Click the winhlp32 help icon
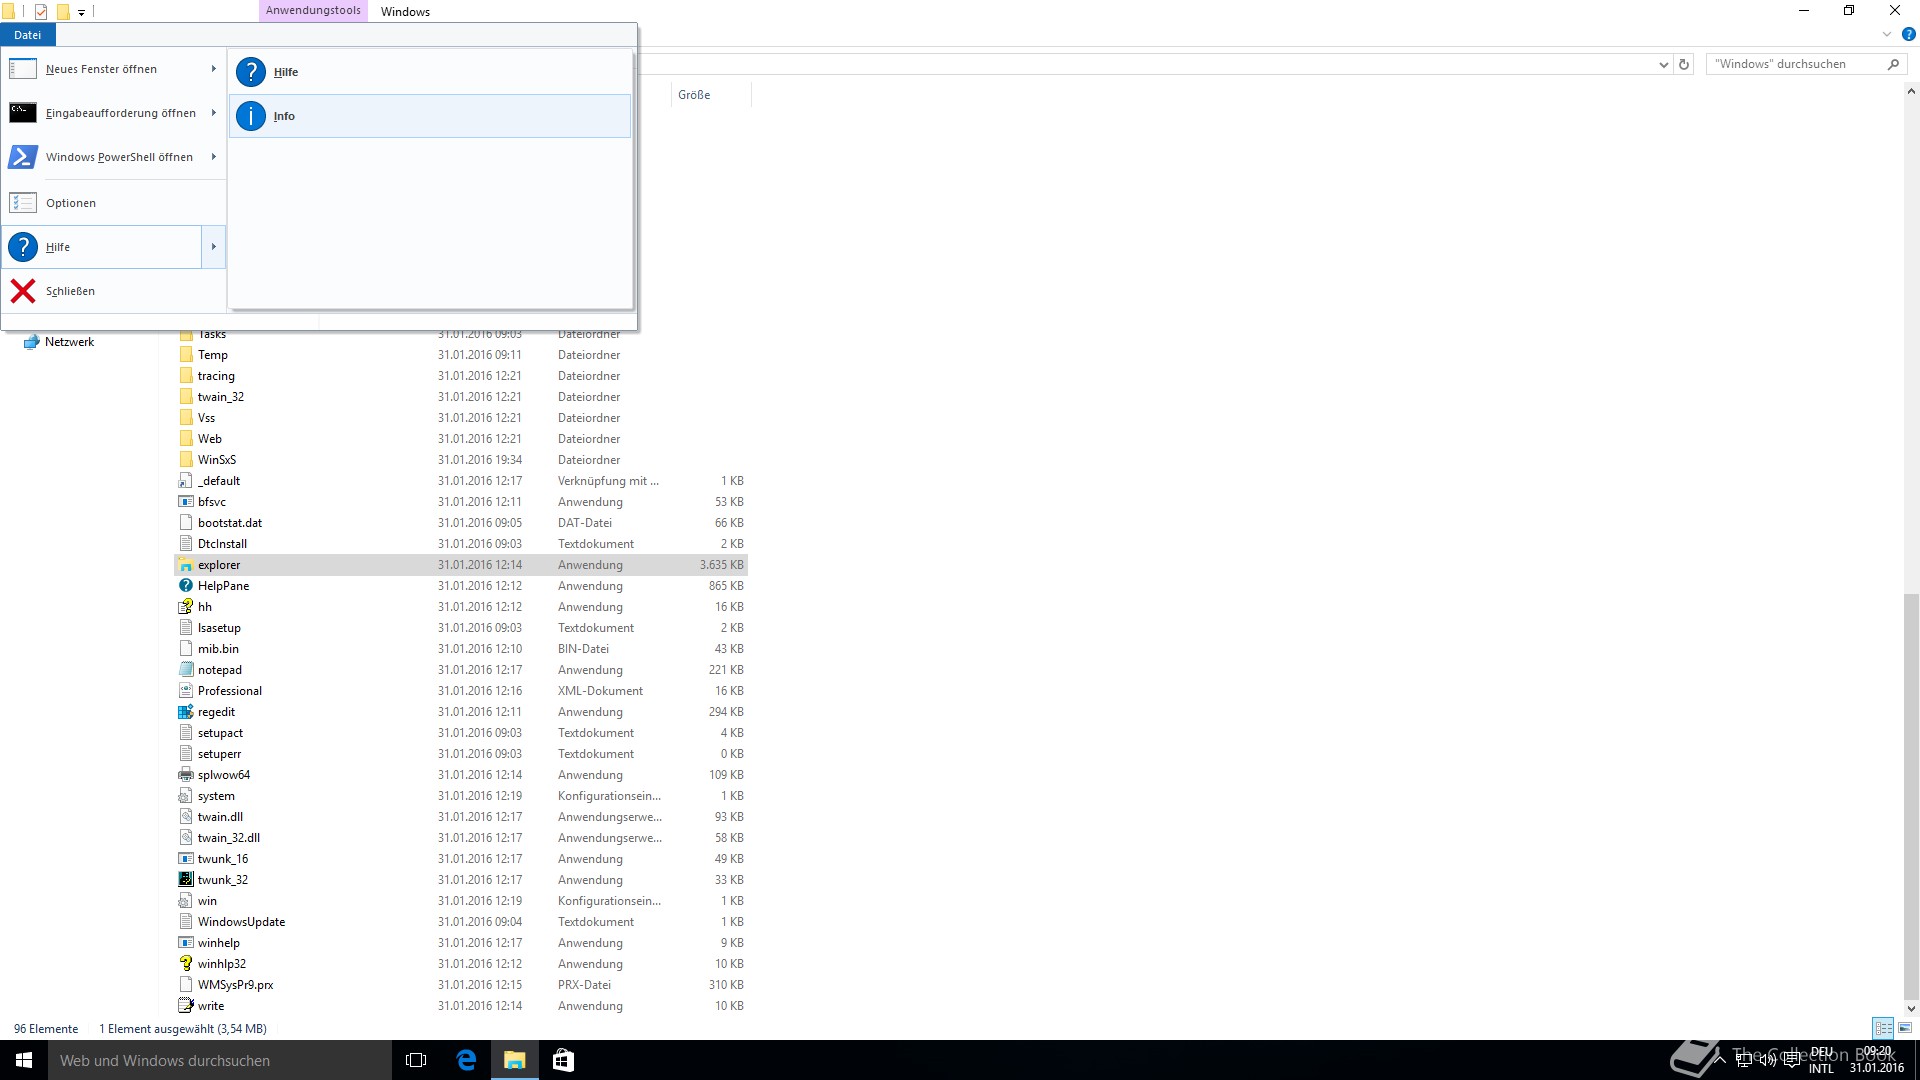 (186, 964)
